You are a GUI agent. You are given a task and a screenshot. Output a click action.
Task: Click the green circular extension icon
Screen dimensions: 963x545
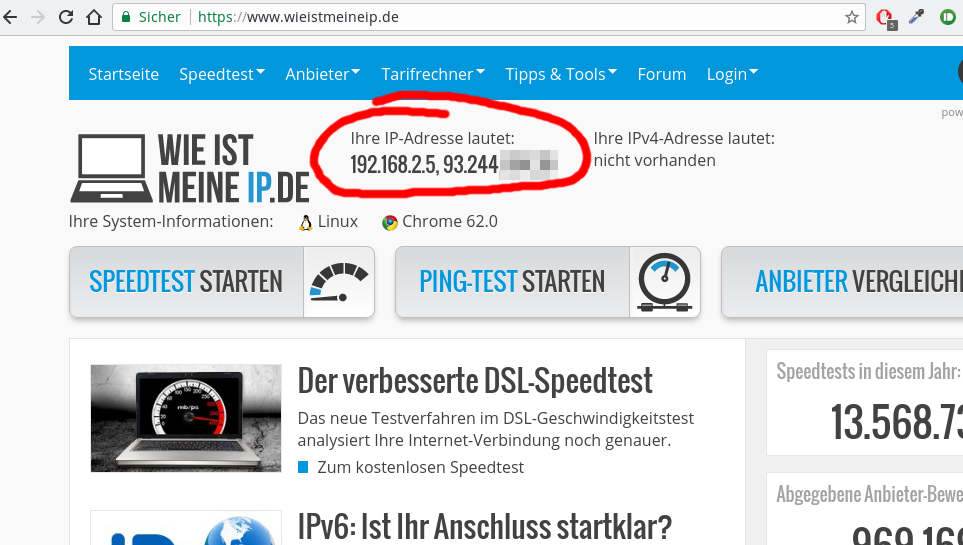948,17
